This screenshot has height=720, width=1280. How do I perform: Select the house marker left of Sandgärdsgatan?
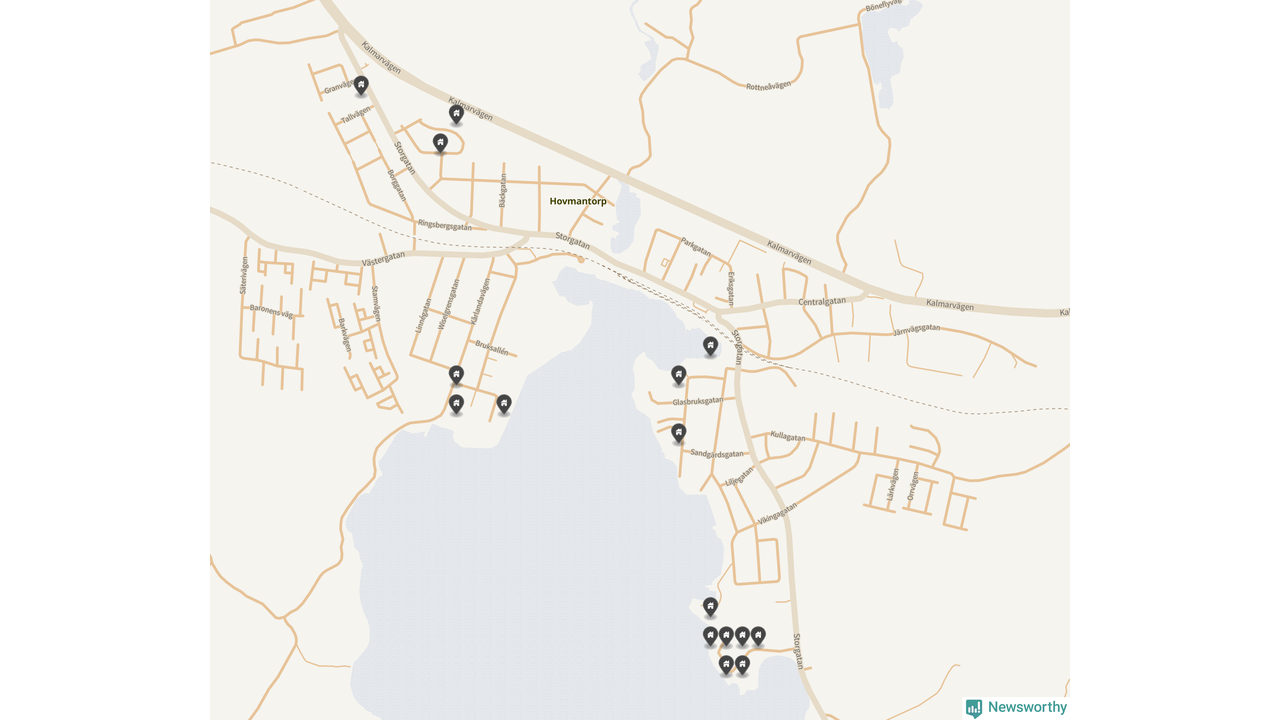(x=678, y=433)
